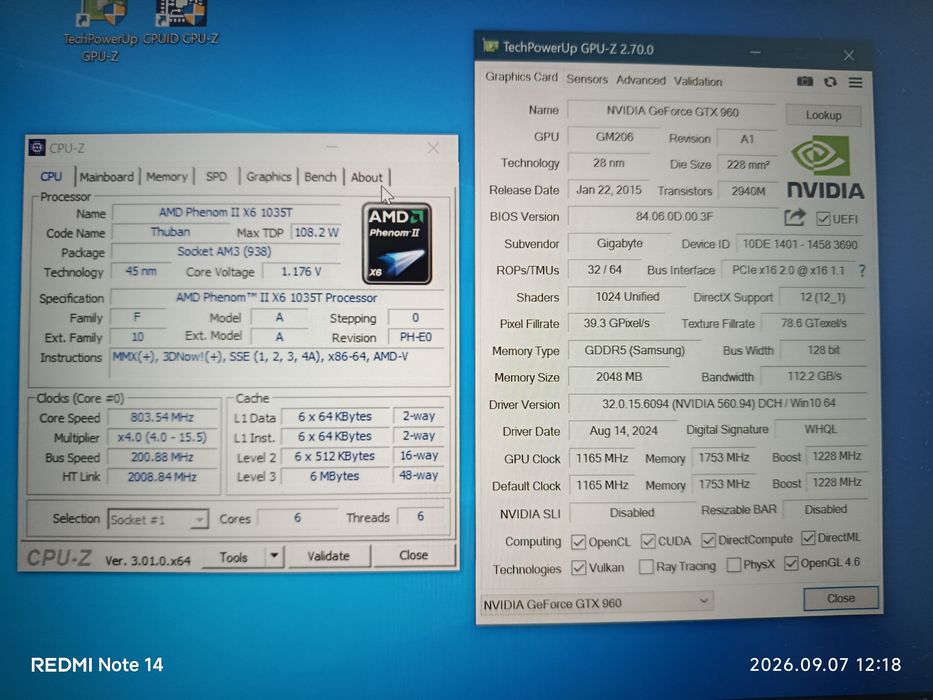Share the BIOS using the export icon
Screen dimensions: 933x700
pyautogui.click(x=794, y=217)
